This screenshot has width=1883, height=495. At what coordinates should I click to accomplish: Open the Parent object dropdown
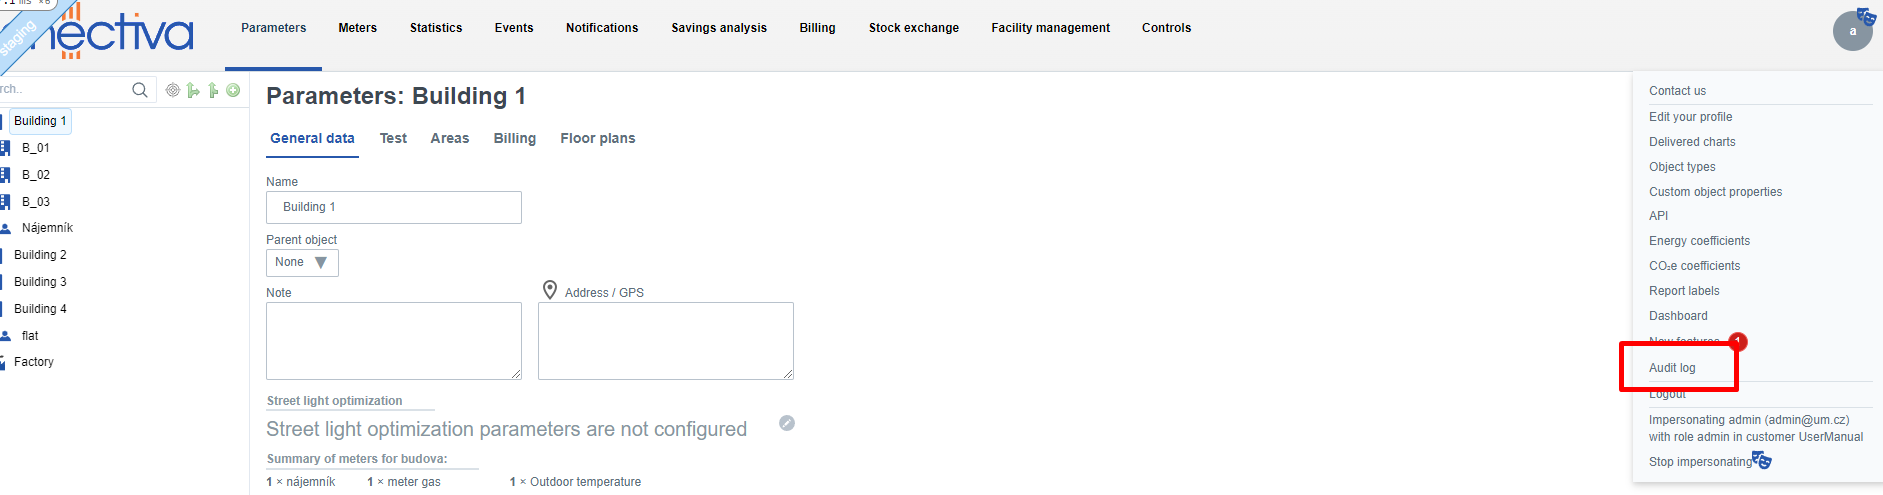(x=302, y=262)
